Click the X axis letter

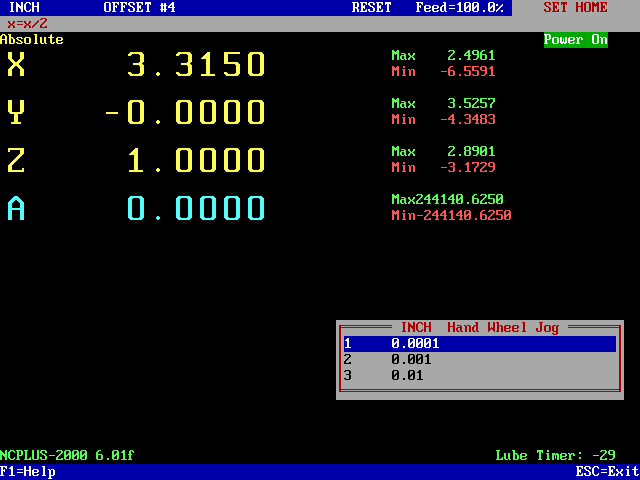click(16, 64)
